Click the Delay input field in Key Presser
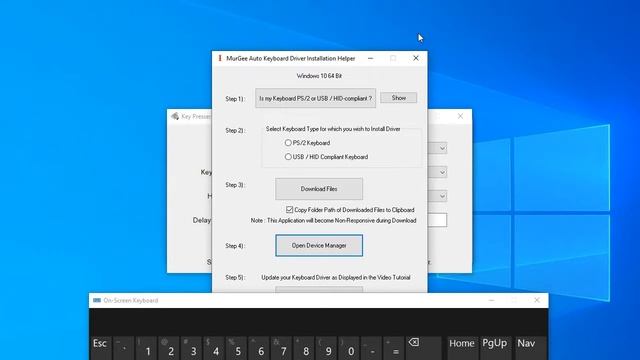The height and width of the screenshot is (360, 640). coord(437,220)
